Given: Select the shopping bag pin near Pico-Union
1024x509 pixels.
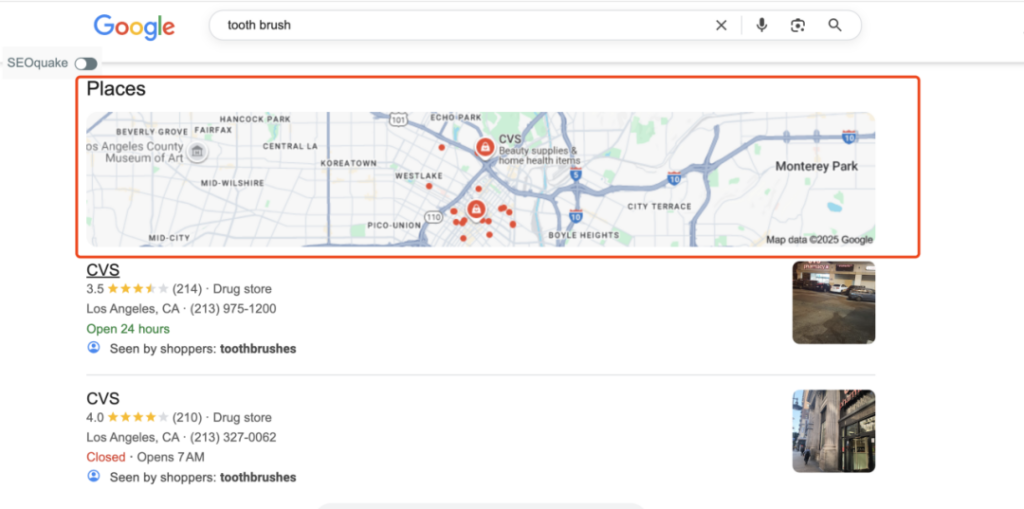Looking at the screenshot, I should pos(476,210).
